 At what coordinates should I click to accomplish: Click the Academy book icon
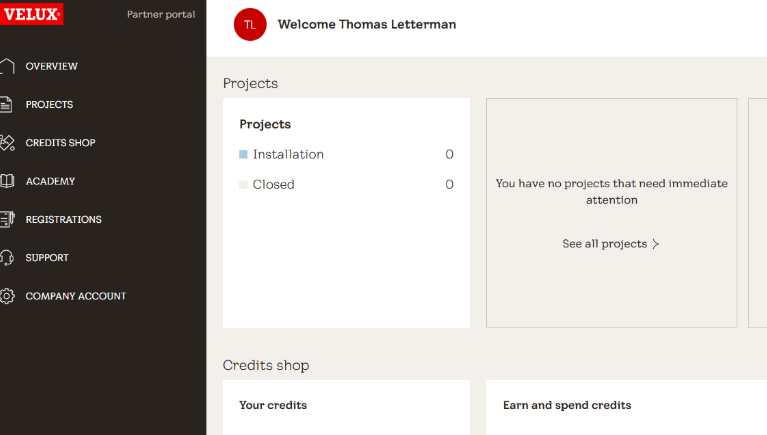(x=7, y=181)
